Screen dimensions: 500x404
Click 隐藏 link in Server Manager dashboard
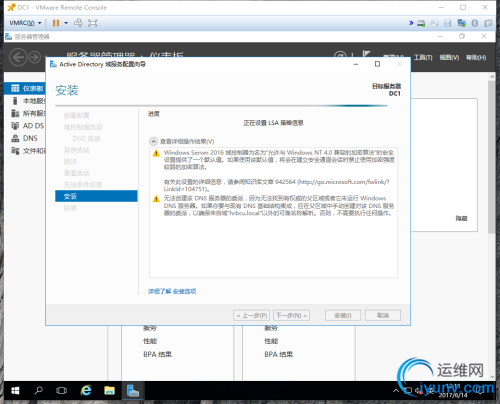pyautogui.click(x=462, y=218)
